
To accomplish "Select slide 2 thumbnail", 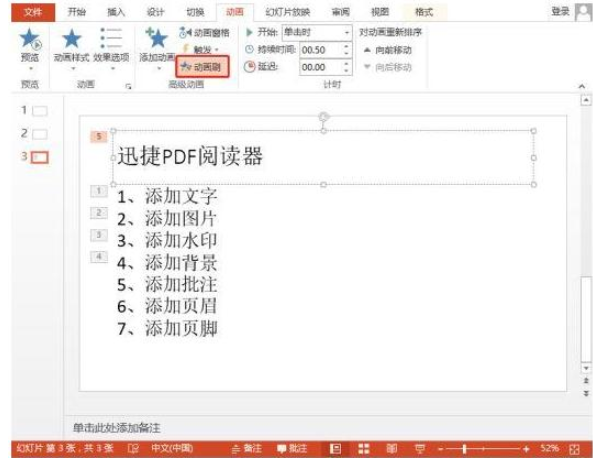I will coord(40,134).
